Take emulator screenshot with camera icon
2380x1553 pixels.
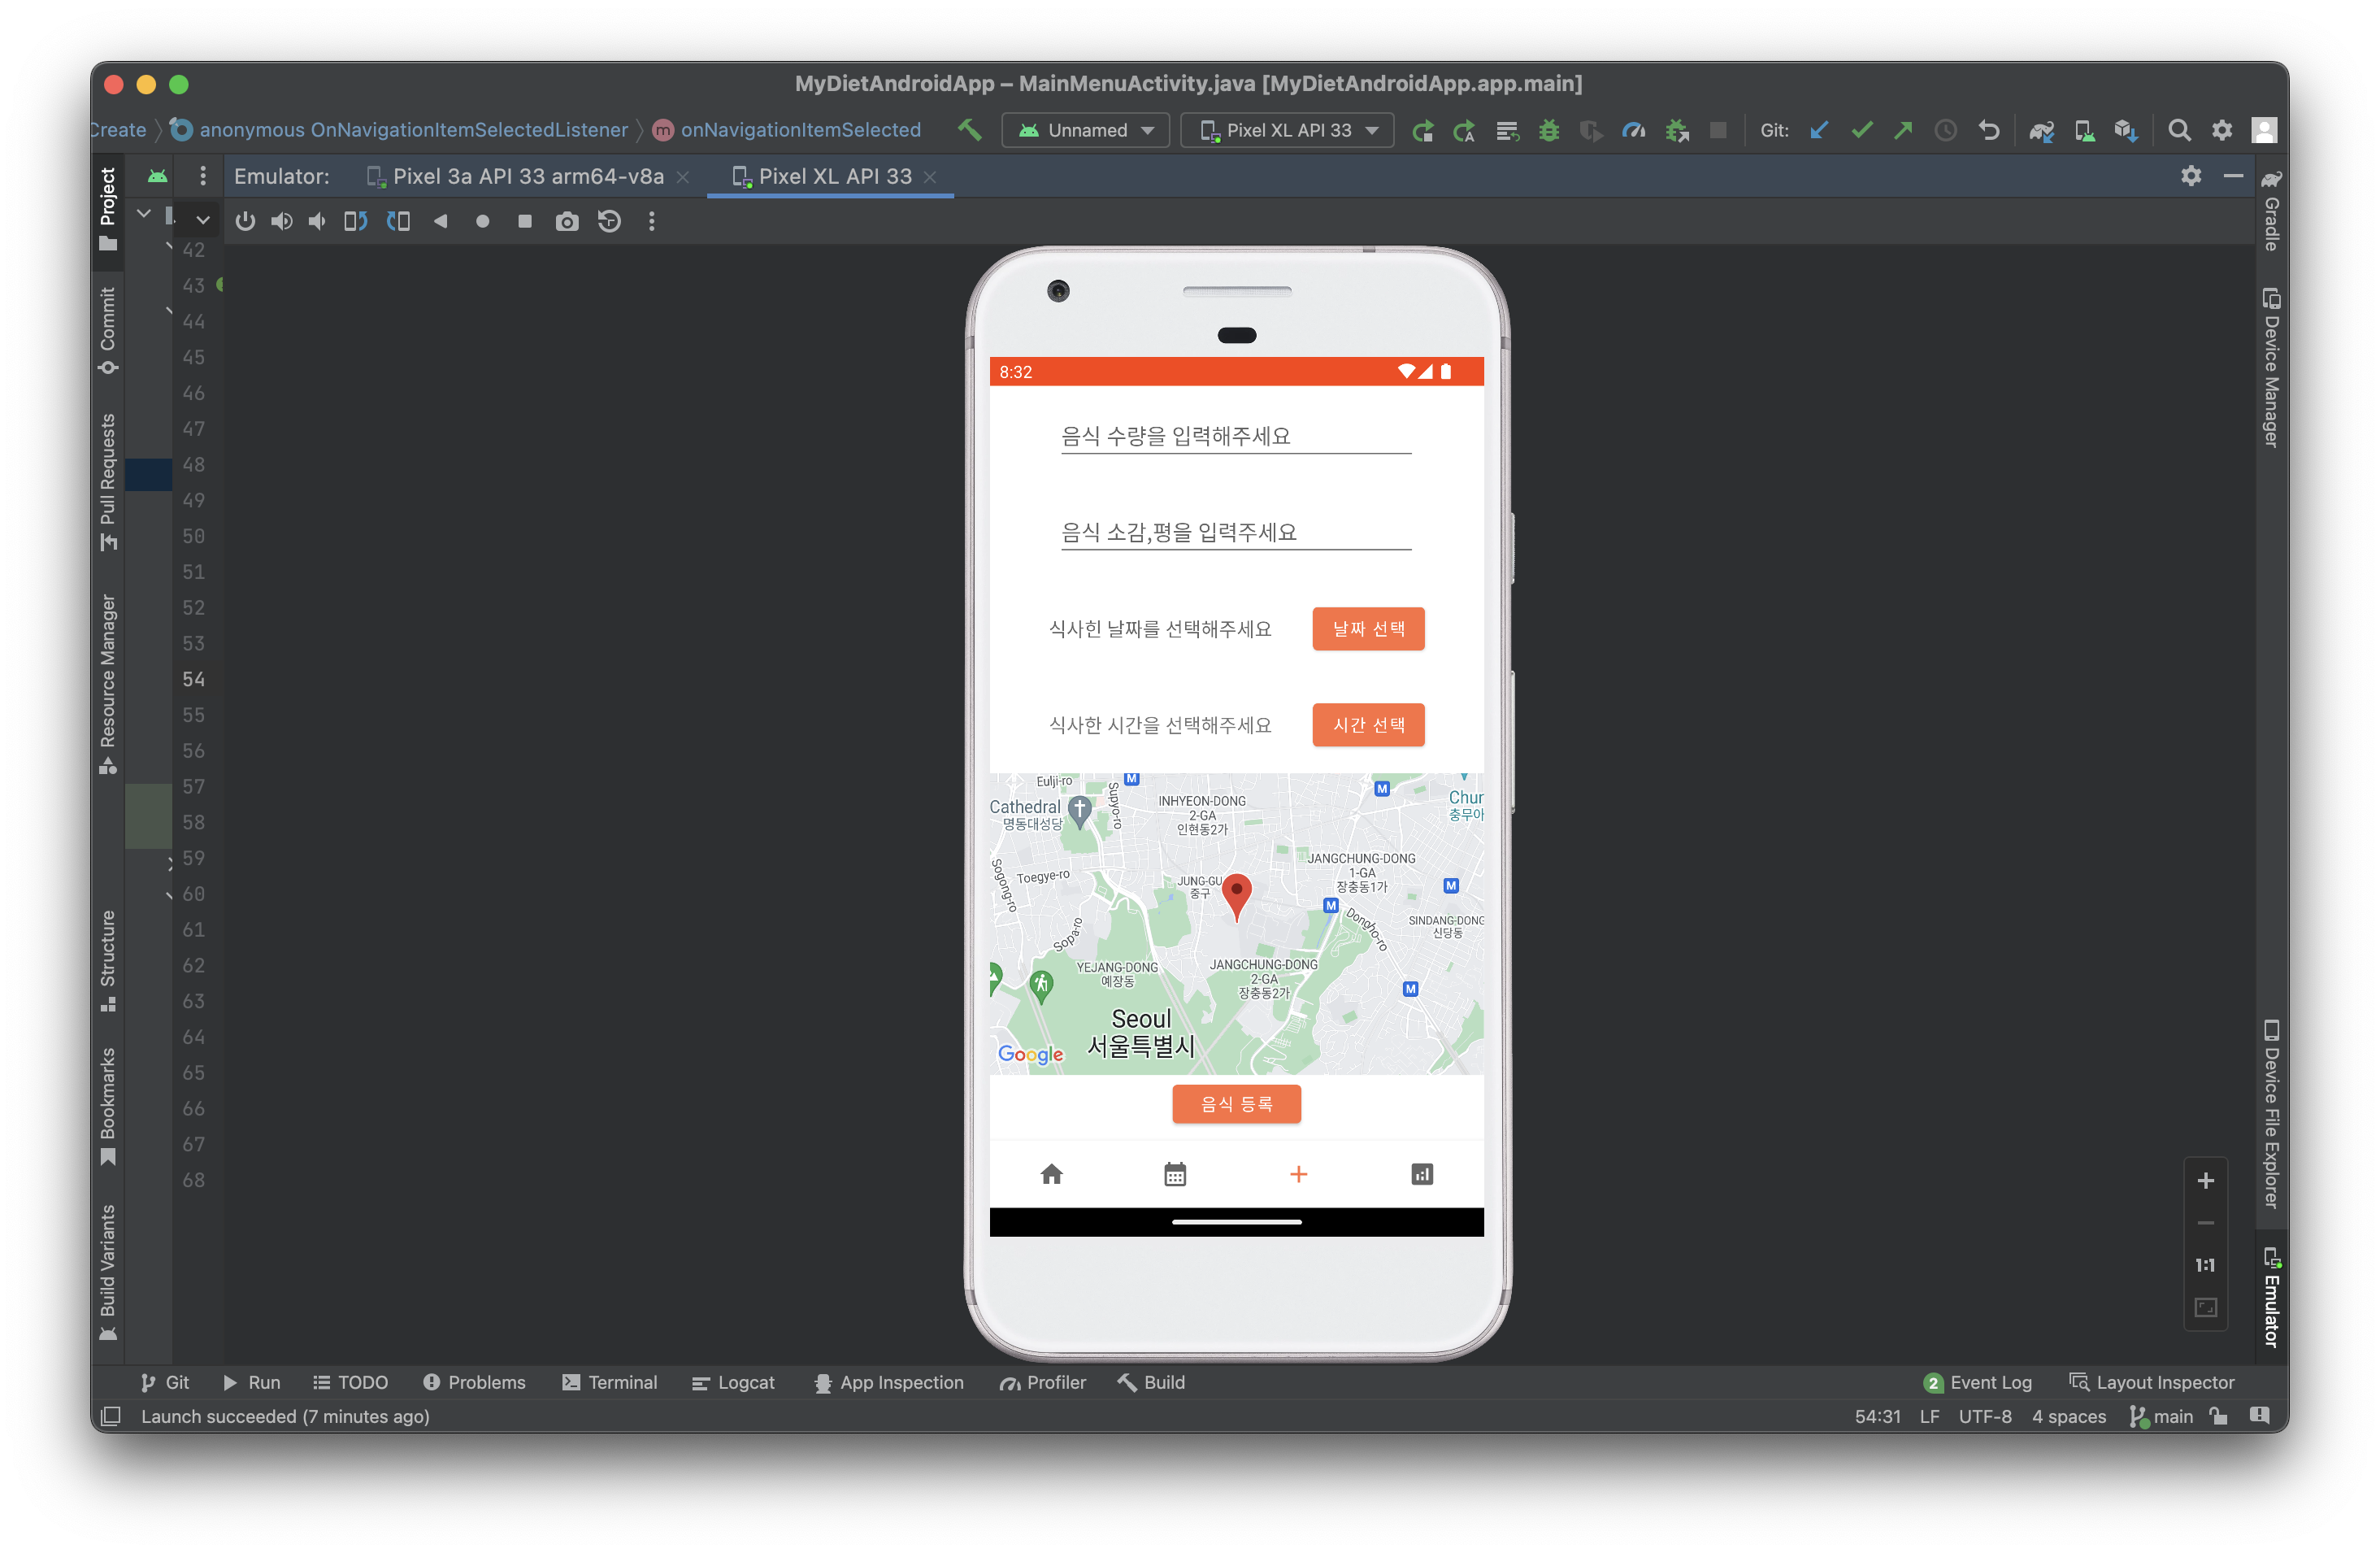[x=567, y=221]
